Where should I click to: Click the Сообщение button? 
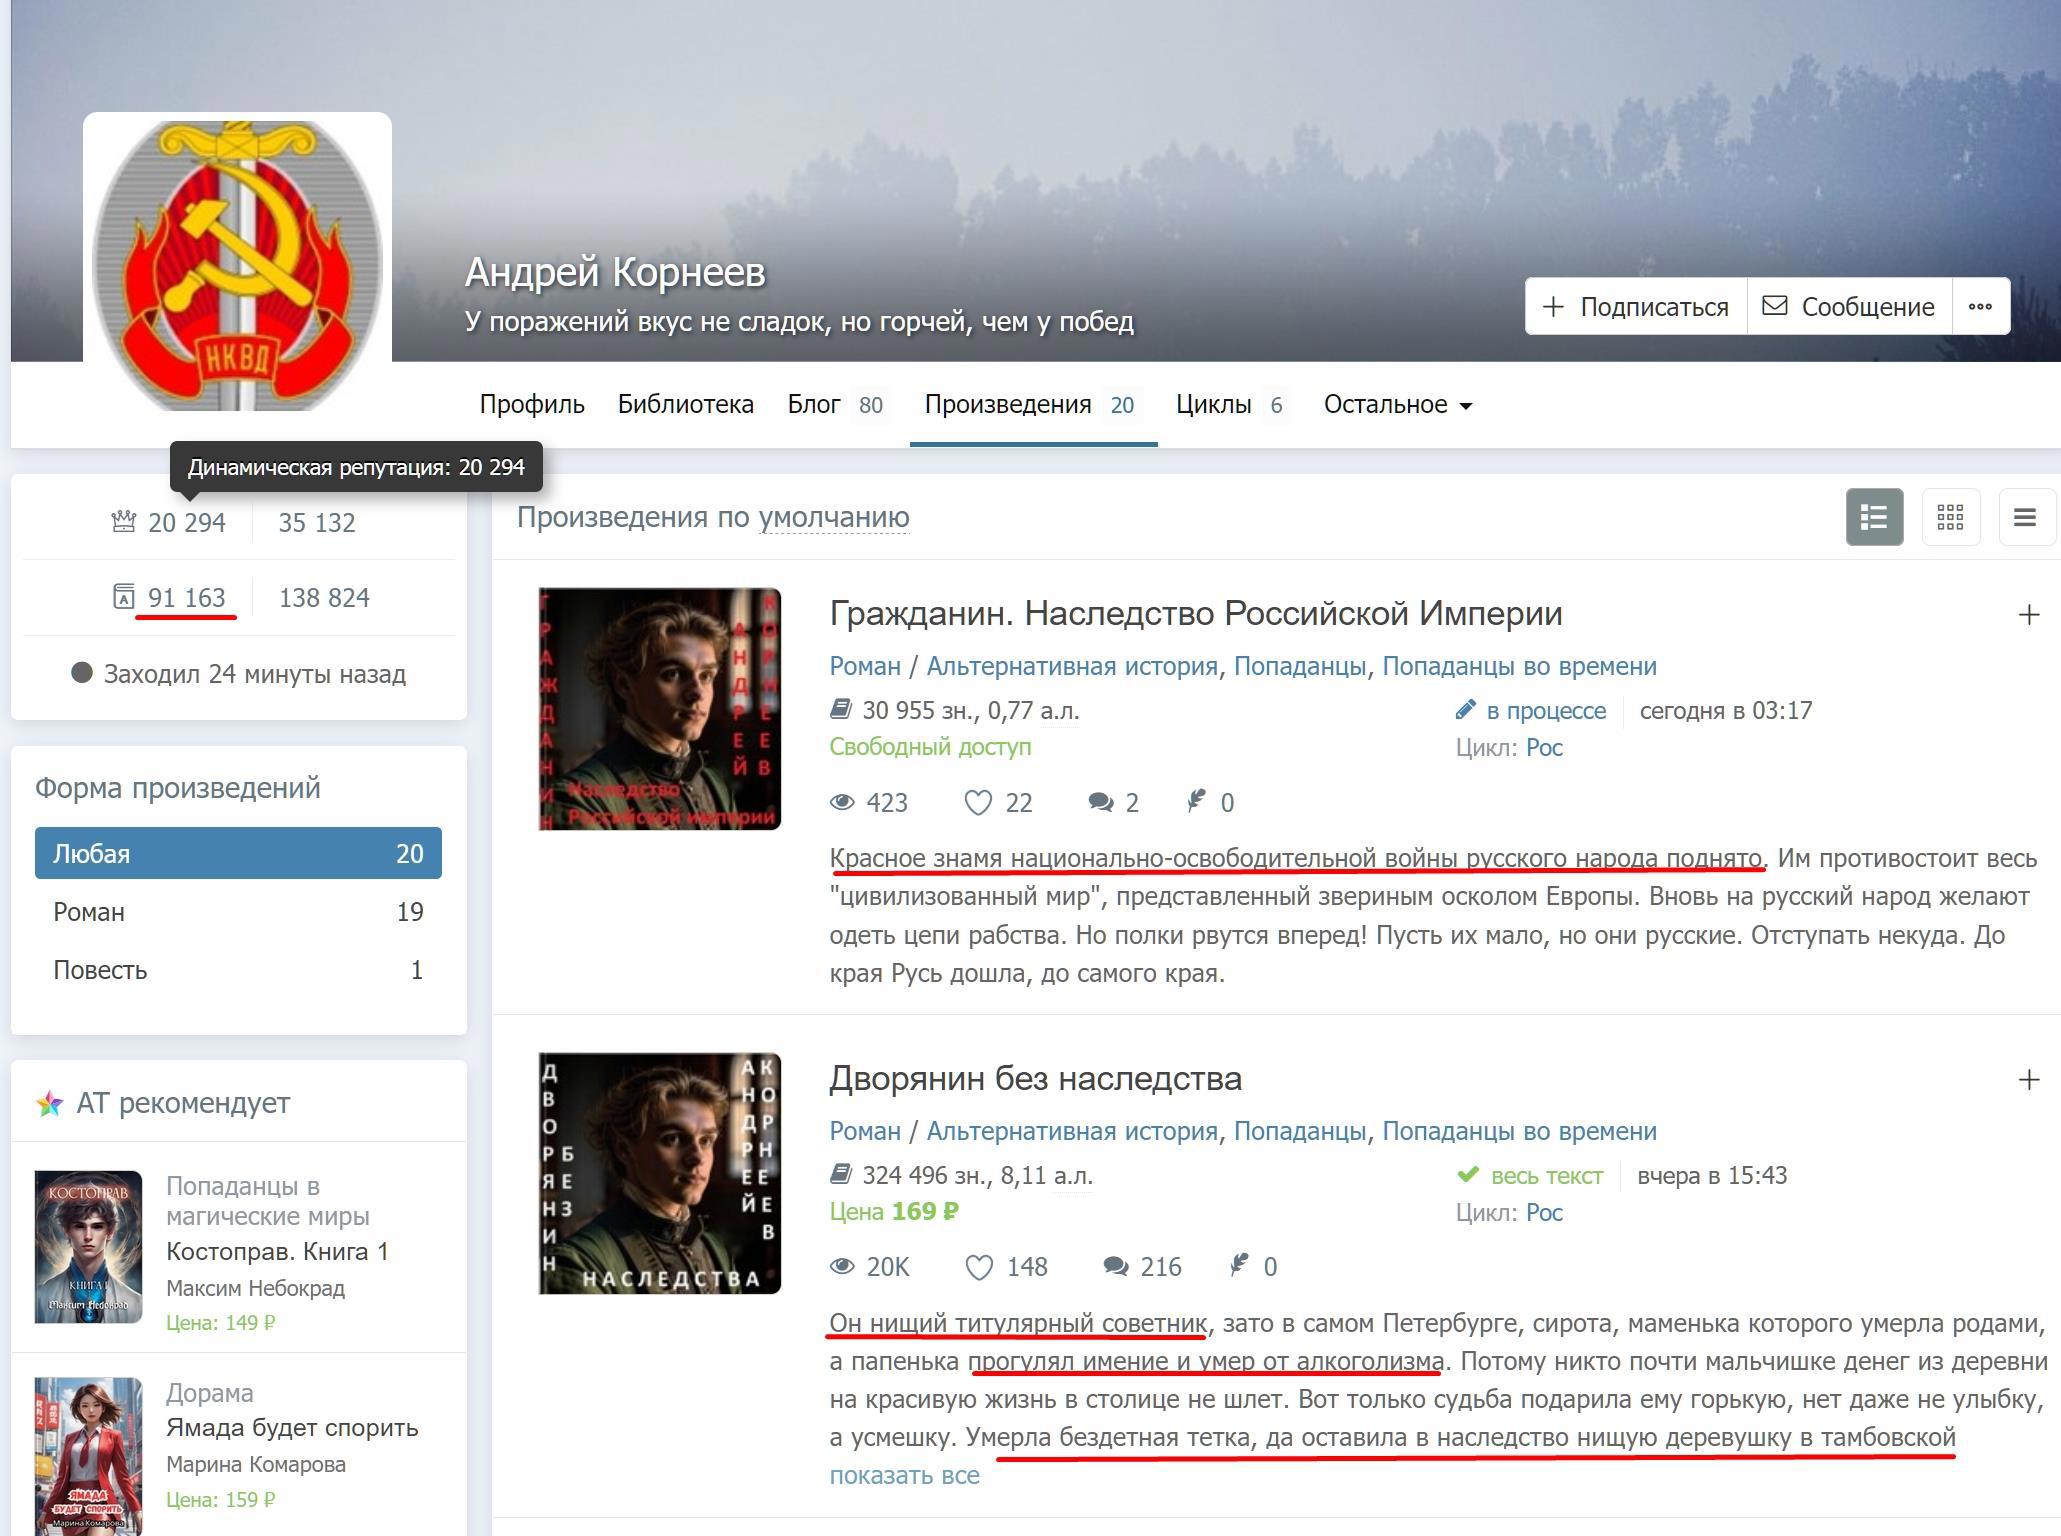click(1848, 307)
